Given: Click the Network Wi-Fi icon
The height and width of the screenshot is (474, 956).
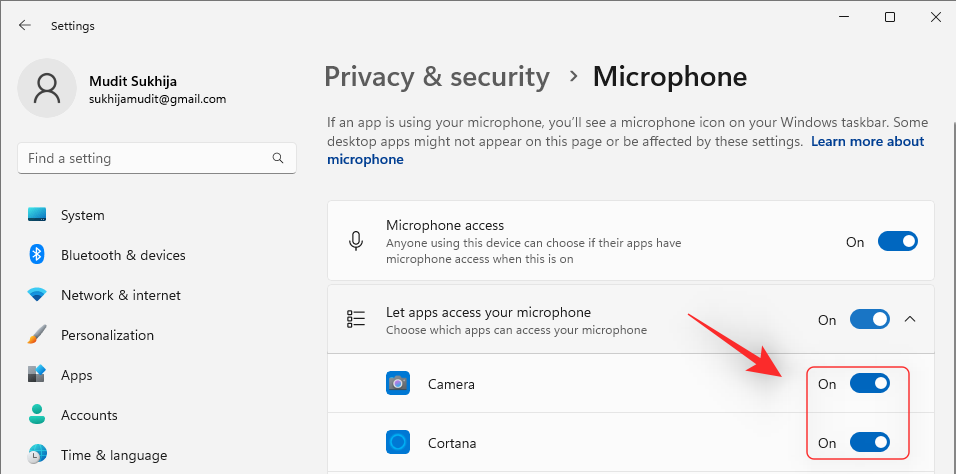Looking at the screenshot, I should pos(37,295).
